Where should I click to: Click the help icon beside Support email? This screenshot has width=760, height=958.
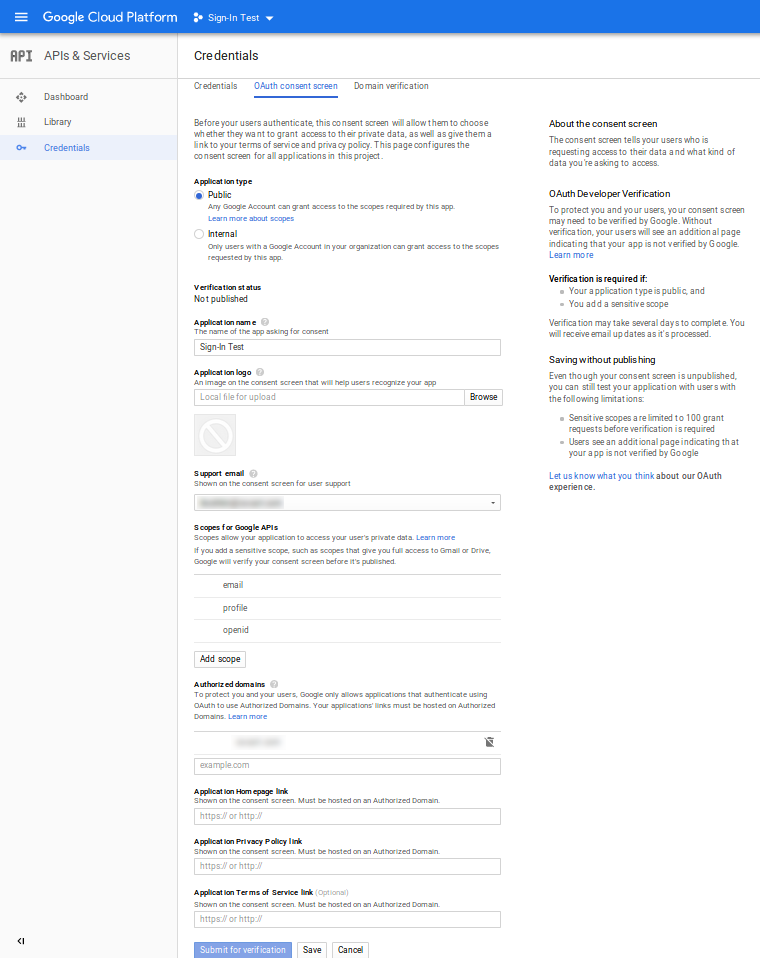click(253, 474)
